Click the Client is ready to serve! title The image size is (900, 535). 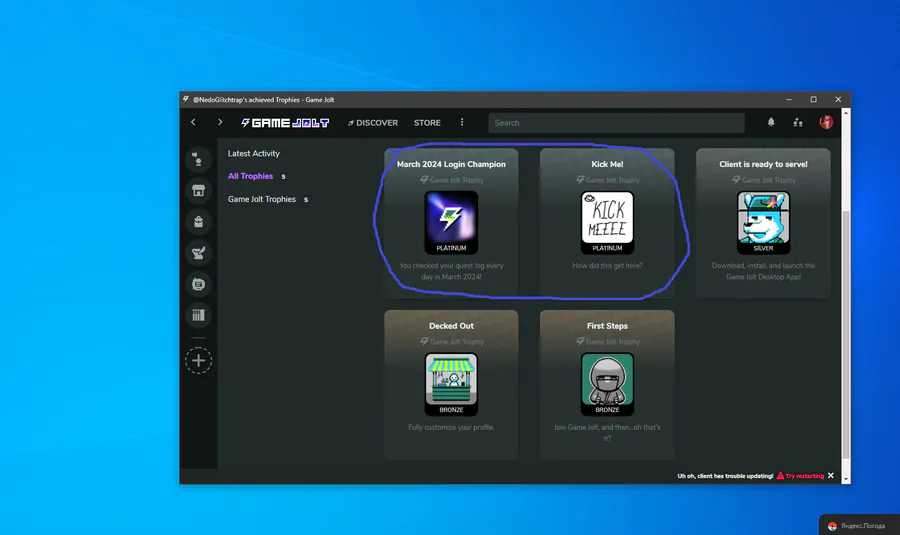(x=763, y=164)
